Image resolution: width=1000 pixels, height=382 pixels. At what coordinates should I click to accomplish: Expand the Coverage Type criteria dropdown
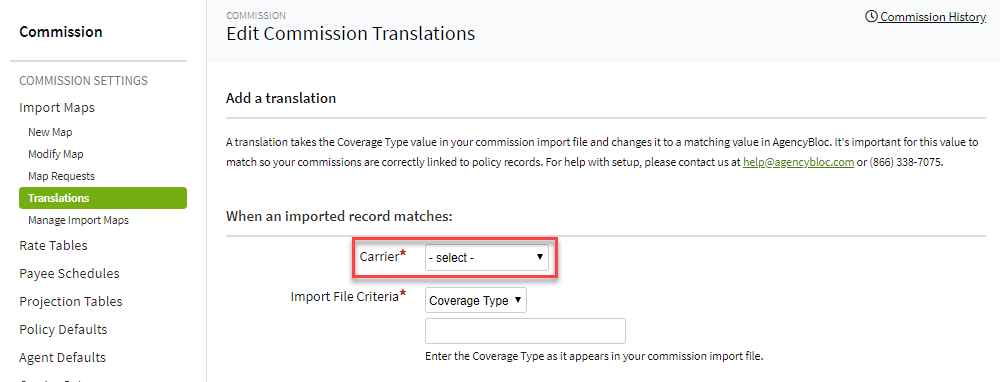(476, 300)
